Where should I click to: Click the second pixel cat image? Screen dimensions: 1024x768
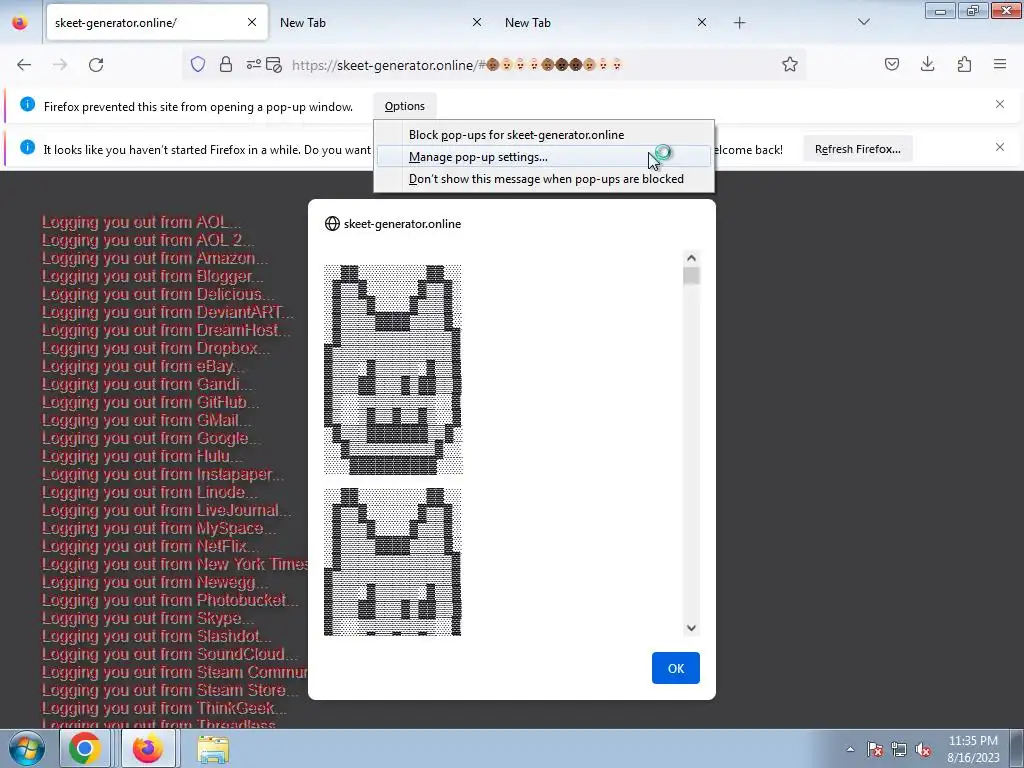tap(392, 562)
